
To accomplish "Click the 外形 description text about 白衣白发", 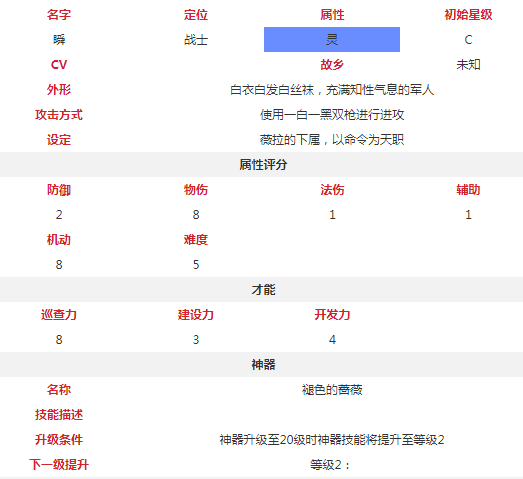I will (332, 90).
